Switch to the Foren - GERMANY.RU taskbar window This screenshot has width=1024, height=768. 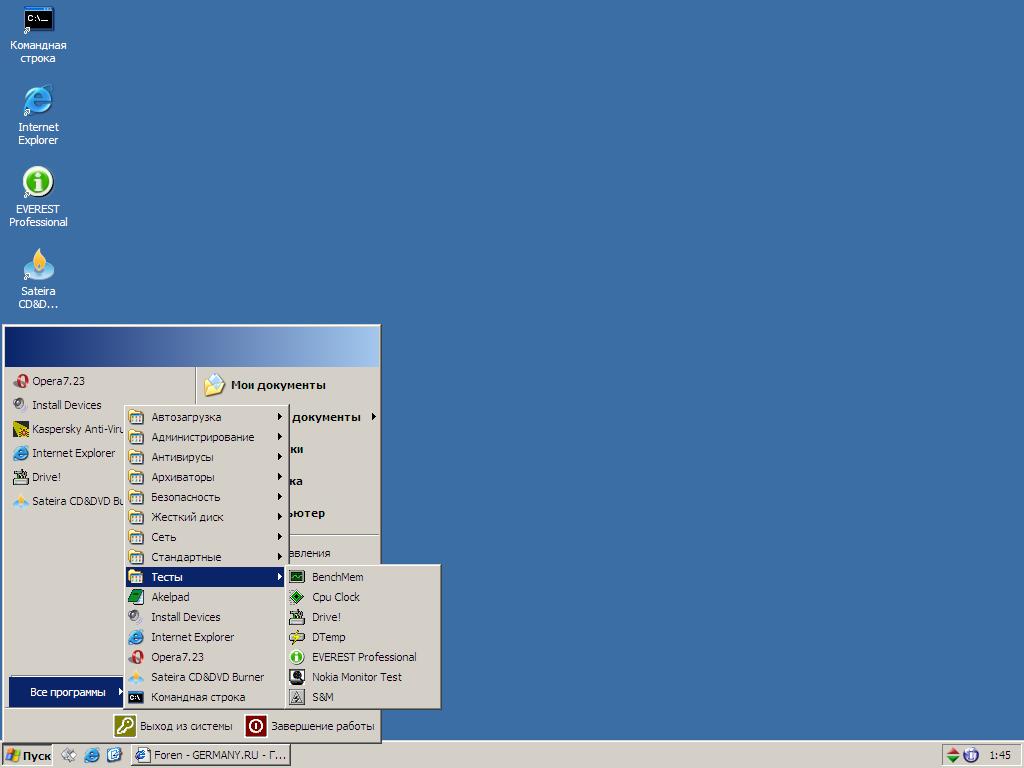211,755
